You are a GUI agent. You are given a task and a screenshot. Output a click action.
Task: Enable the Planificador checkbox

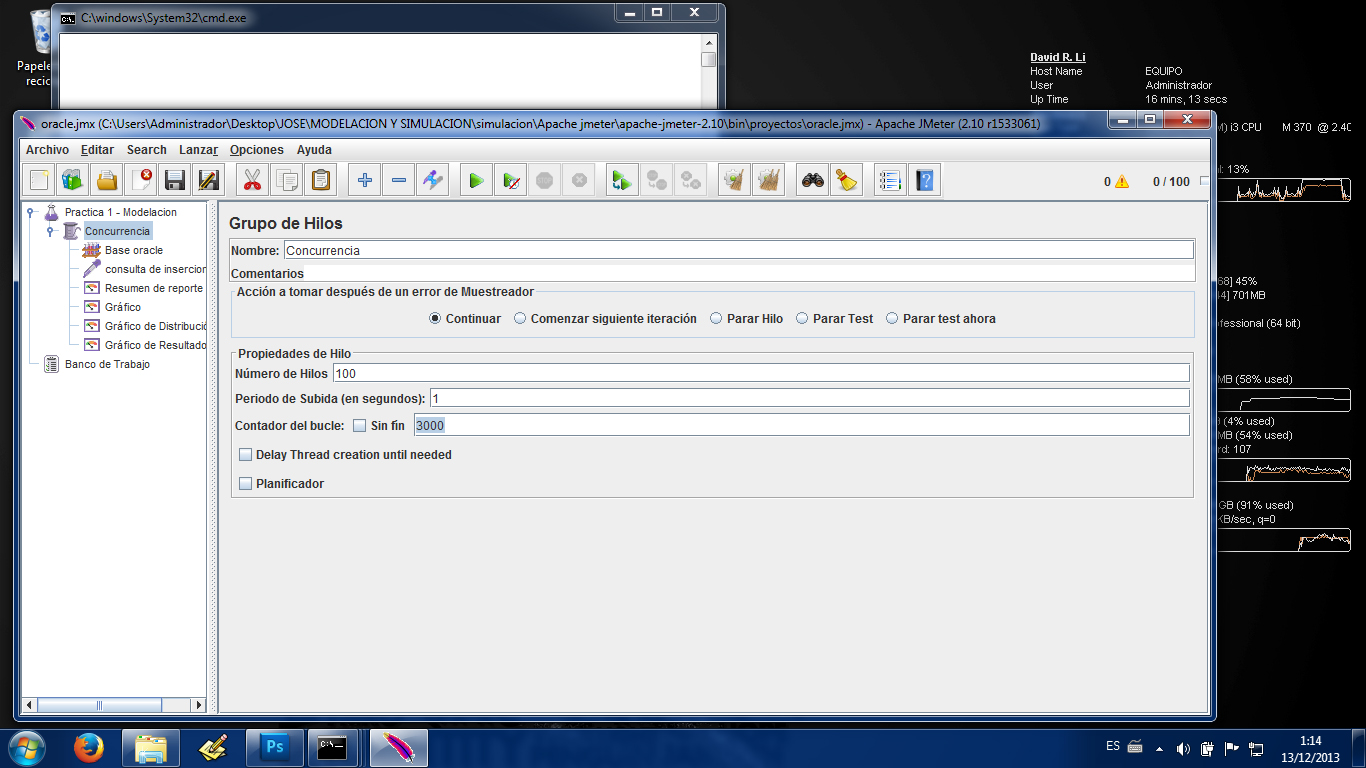246,484
